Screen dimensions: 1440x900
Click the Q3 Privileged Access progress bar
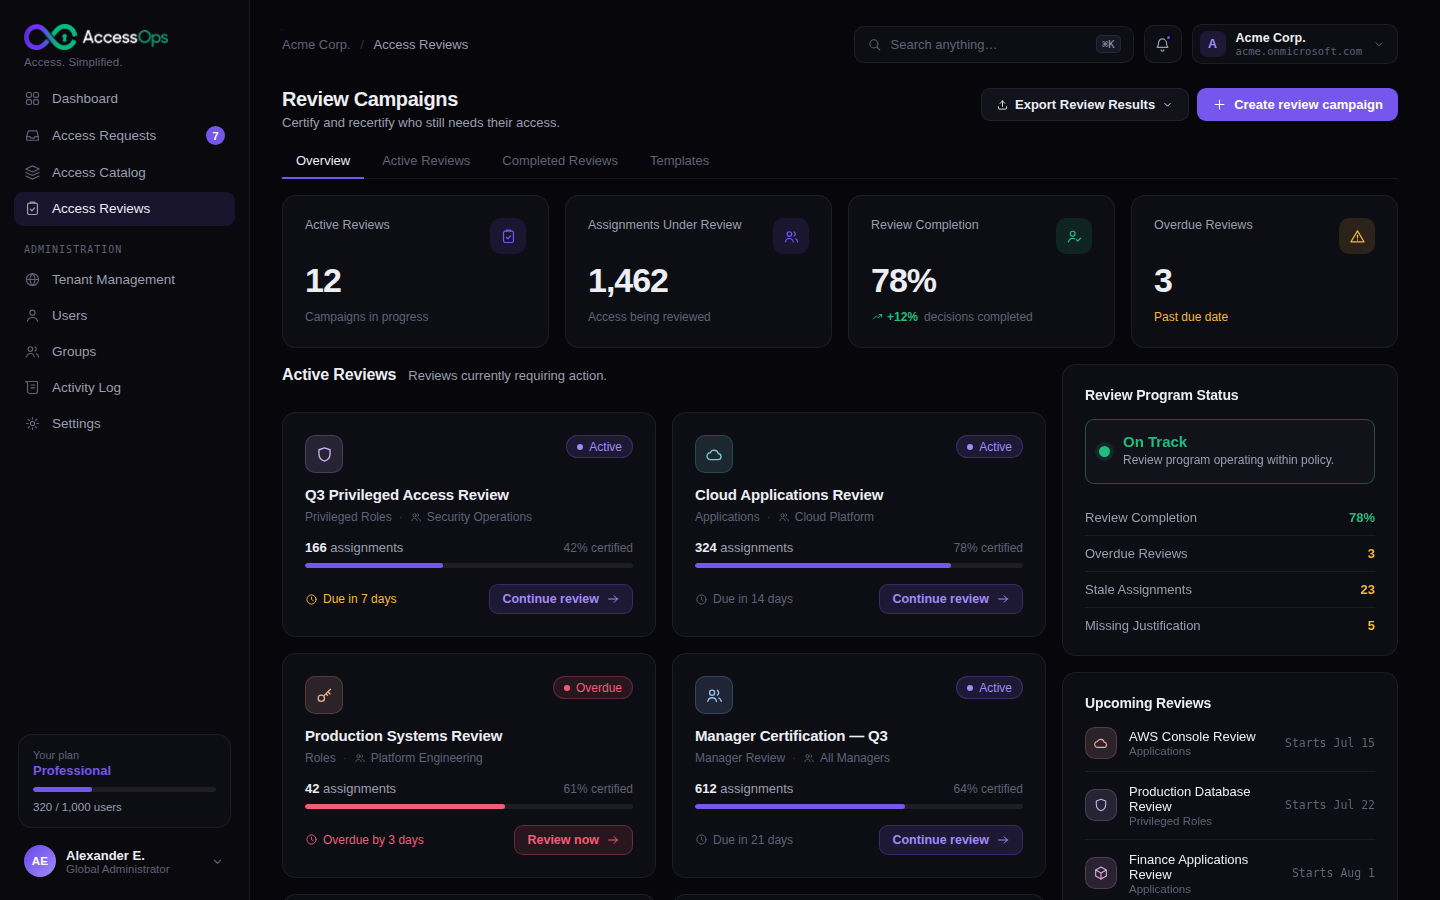(x=469, y=565)
